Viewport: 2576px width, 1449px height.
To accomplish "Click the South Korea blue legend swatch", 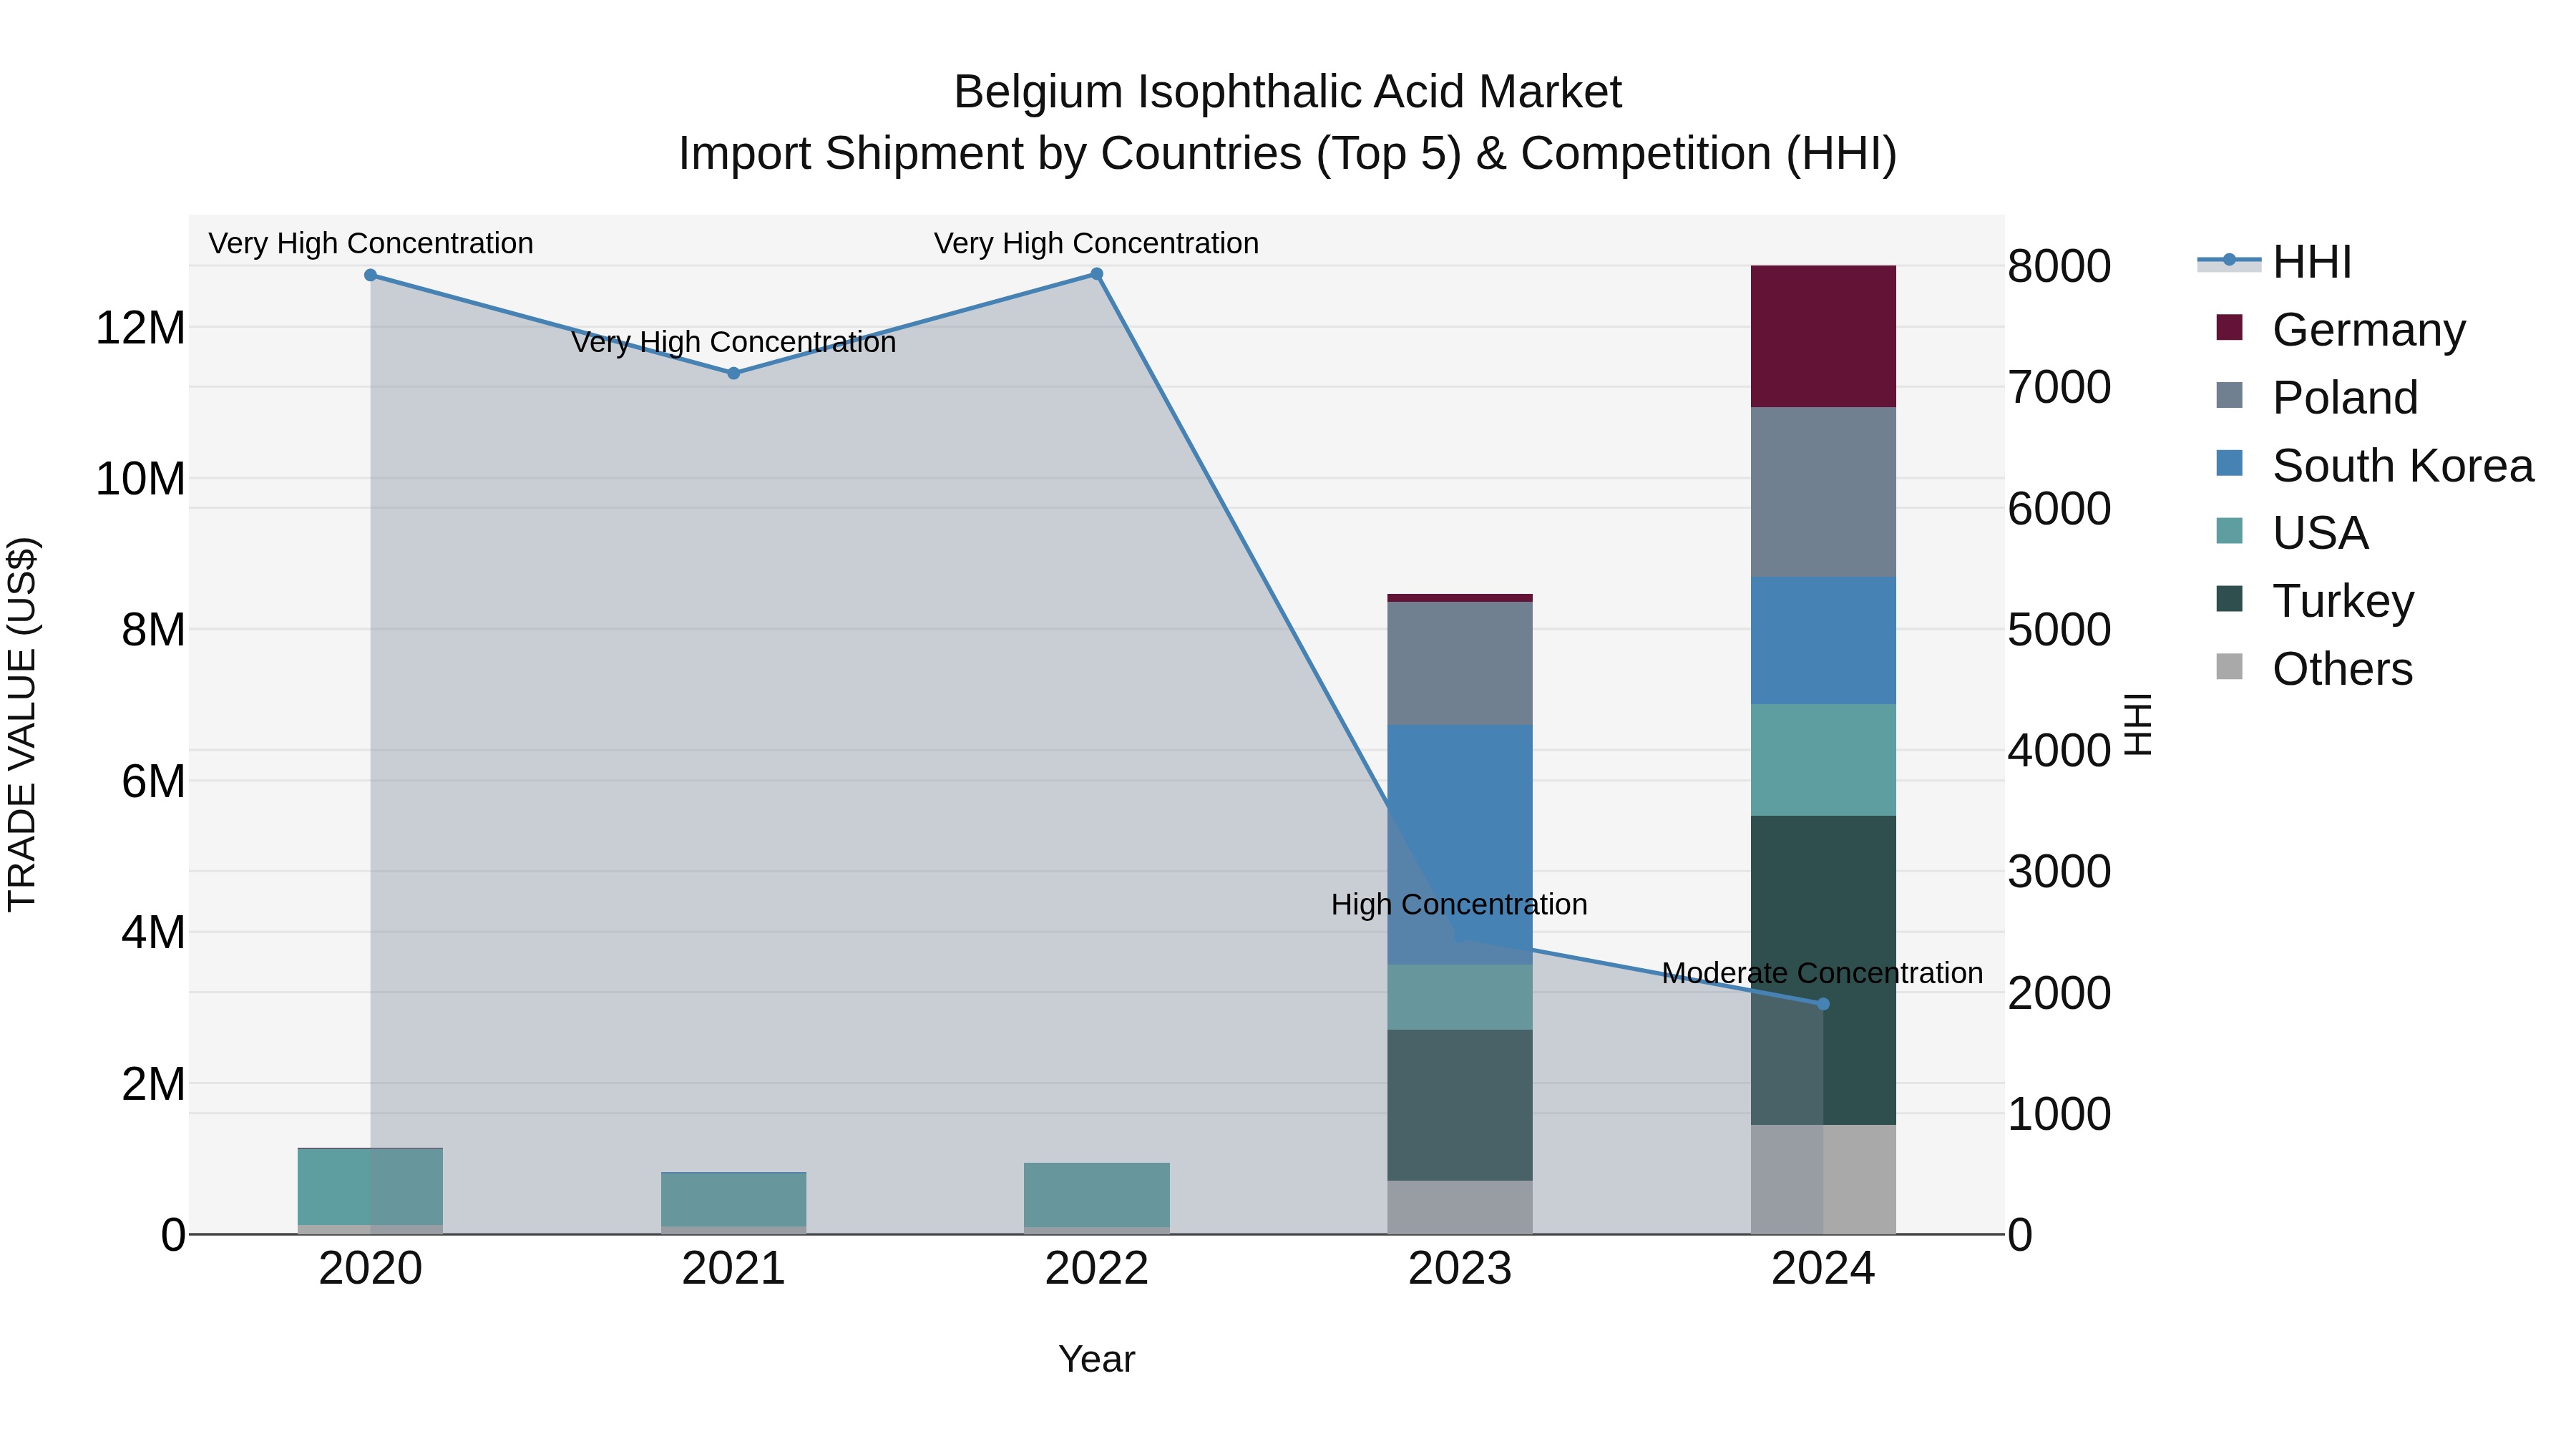I will click(2229, 463).
